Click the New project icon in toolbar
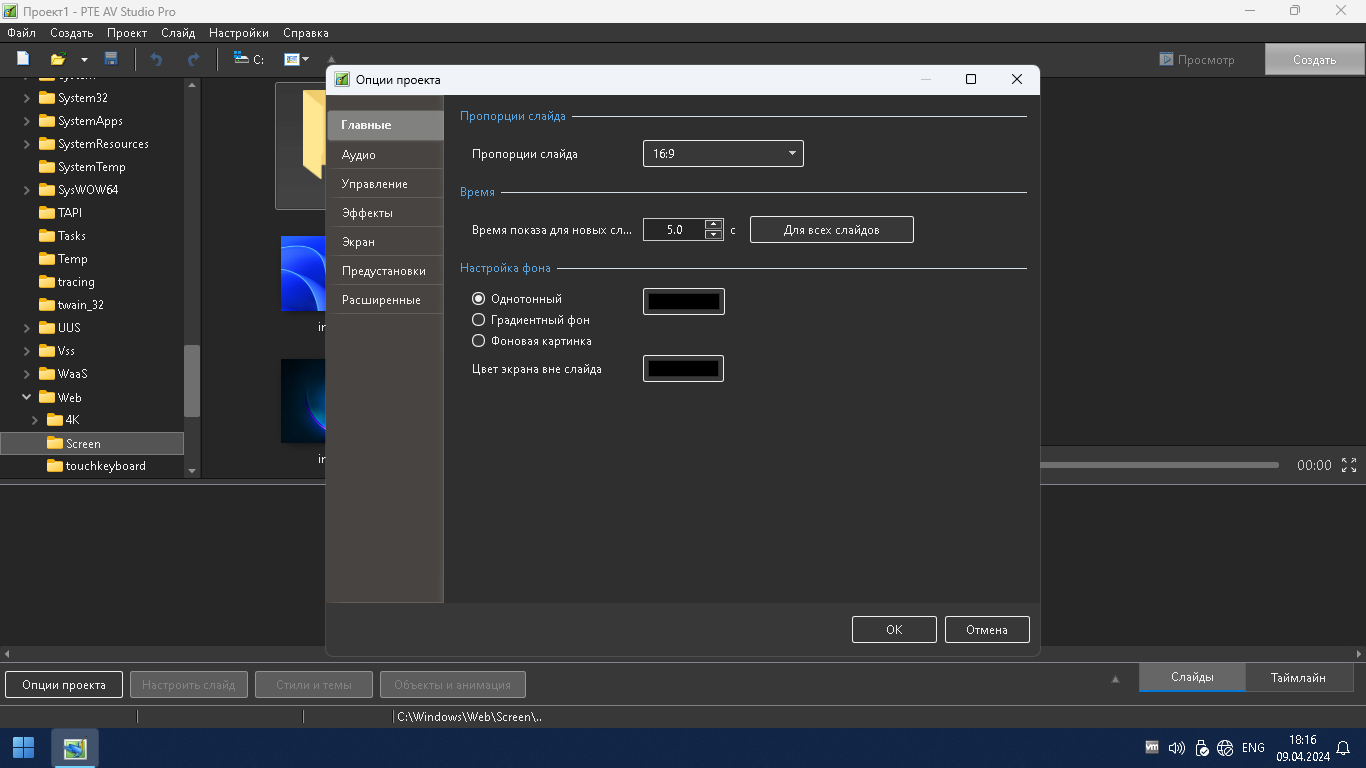This screenshot has width=1366, height=768. [23, 59]
